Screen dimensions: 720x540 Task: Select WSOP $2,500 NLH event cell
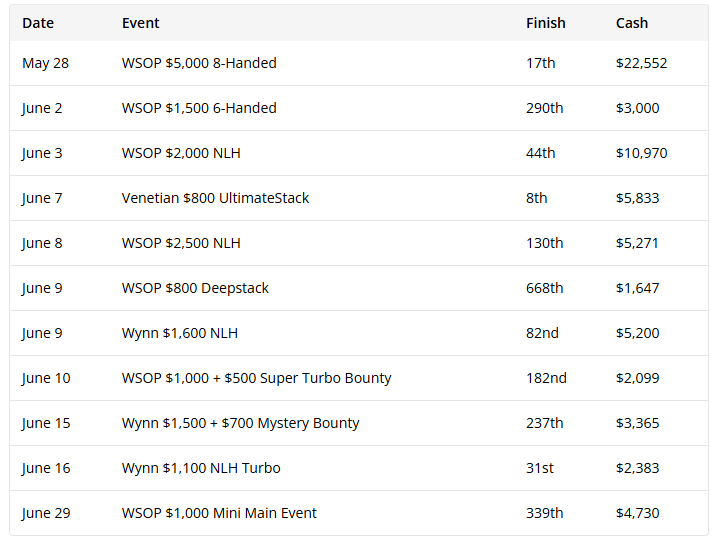181,243
